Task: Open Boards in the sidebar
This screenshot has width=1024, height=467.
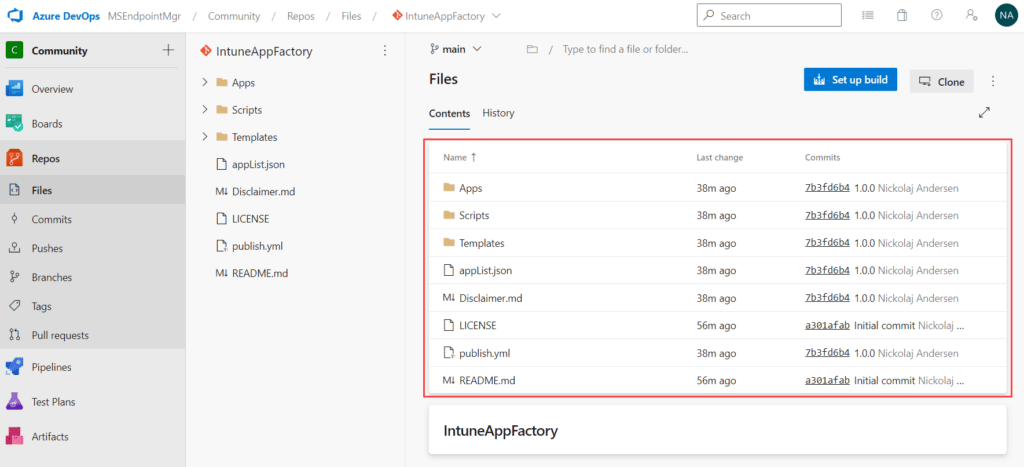Action: [x=92, y=123]
